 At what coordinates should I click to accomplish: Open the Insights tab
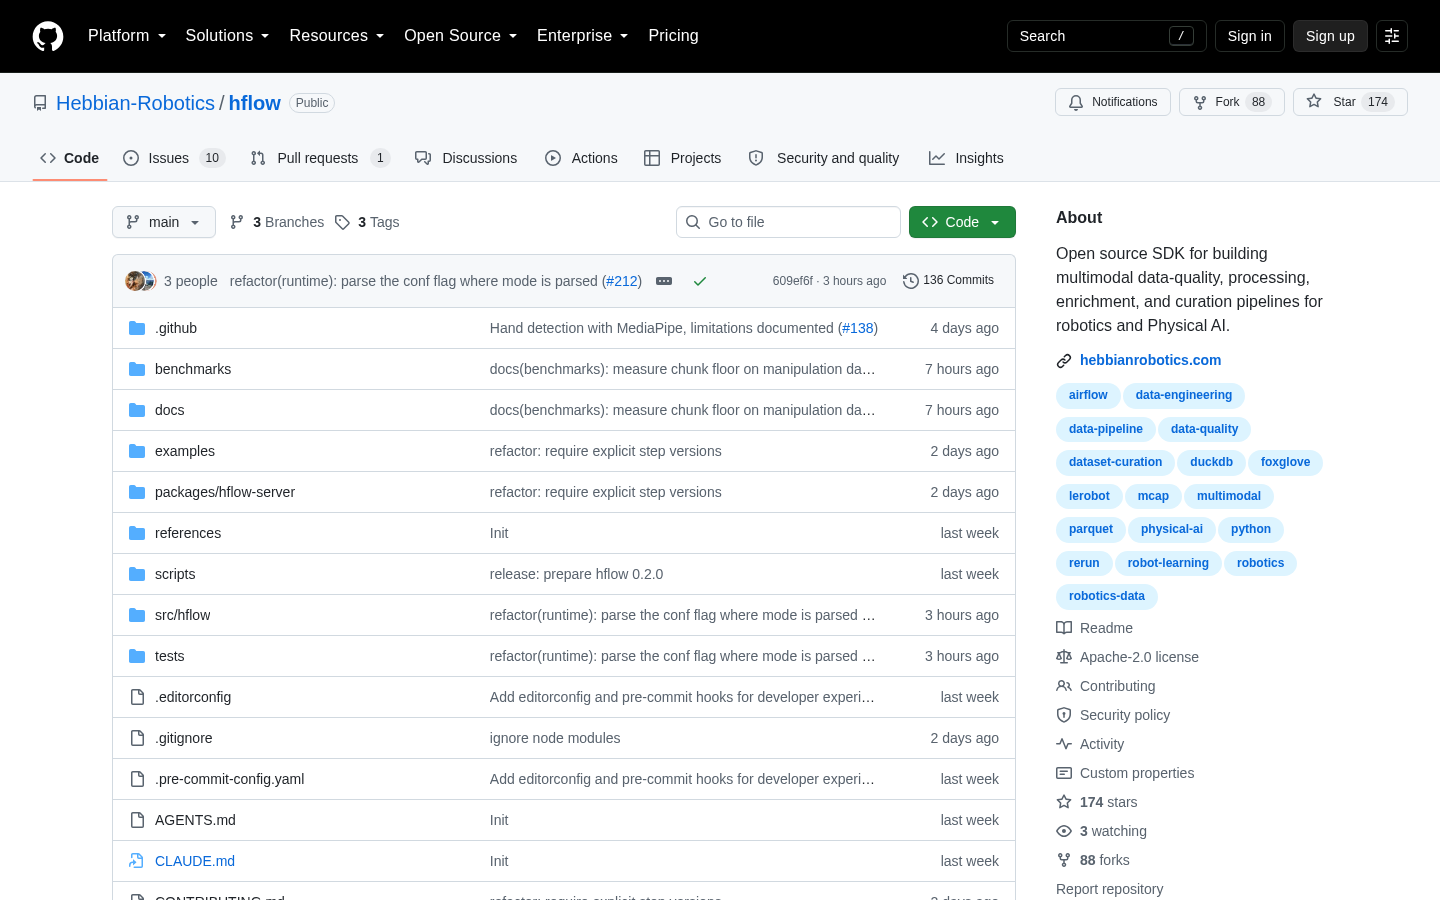tap(966, 158)
